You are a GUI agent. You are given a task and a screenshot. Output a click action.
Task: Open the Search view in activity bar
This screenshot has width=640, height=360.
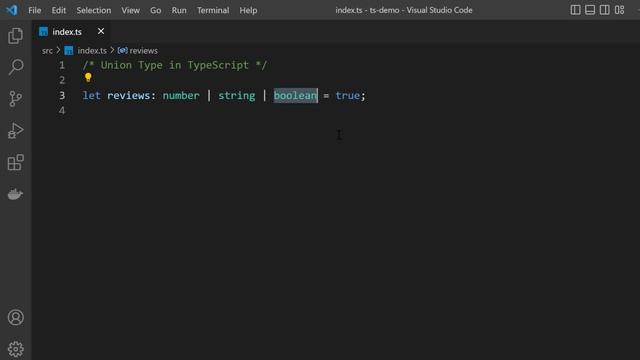[x=16, y=67]
